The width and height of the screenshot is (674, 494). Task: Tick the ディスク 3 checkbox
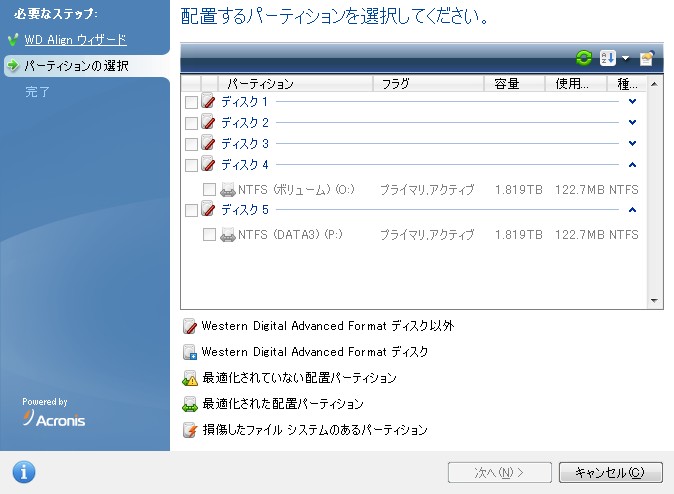coord(191,144)
